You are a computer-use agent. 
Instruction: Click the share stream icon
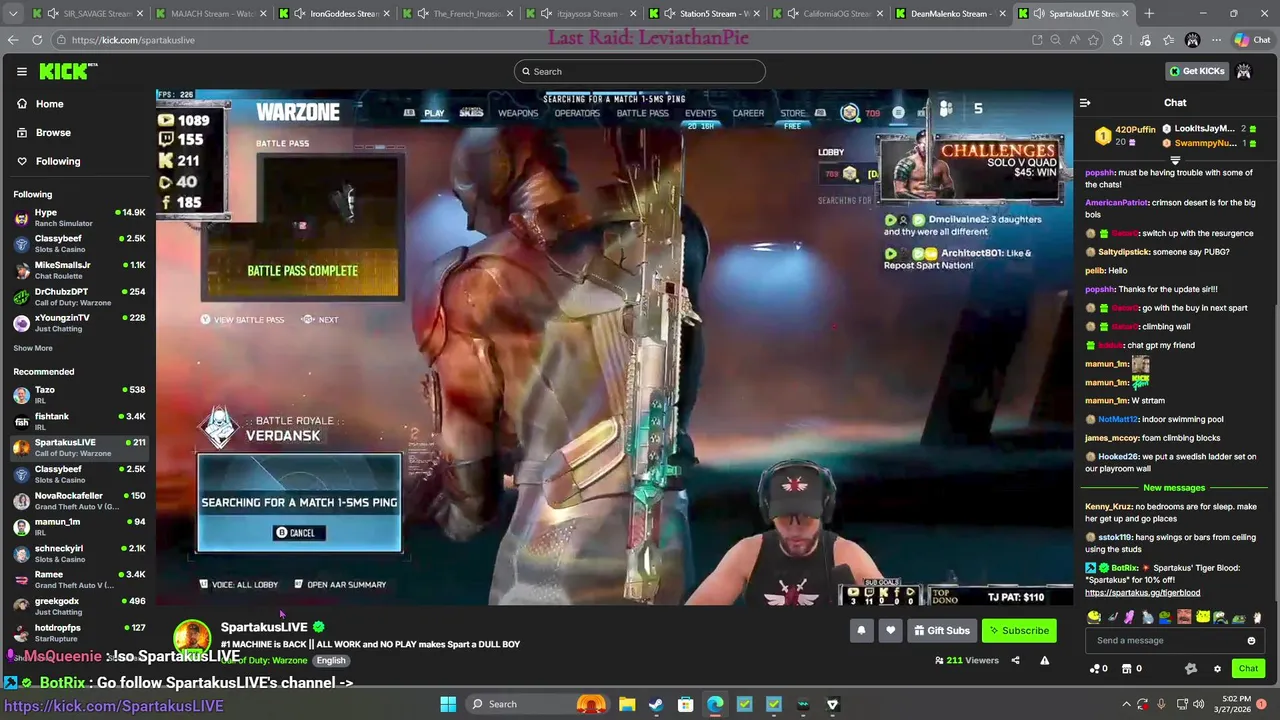coord(1015,660)
